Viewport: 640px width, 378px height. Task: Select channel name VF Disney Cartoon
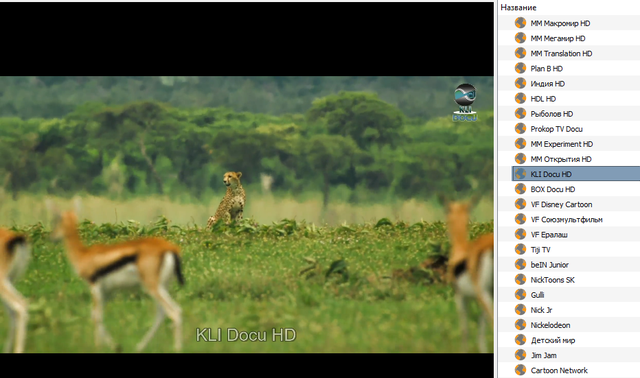point(562,205)
